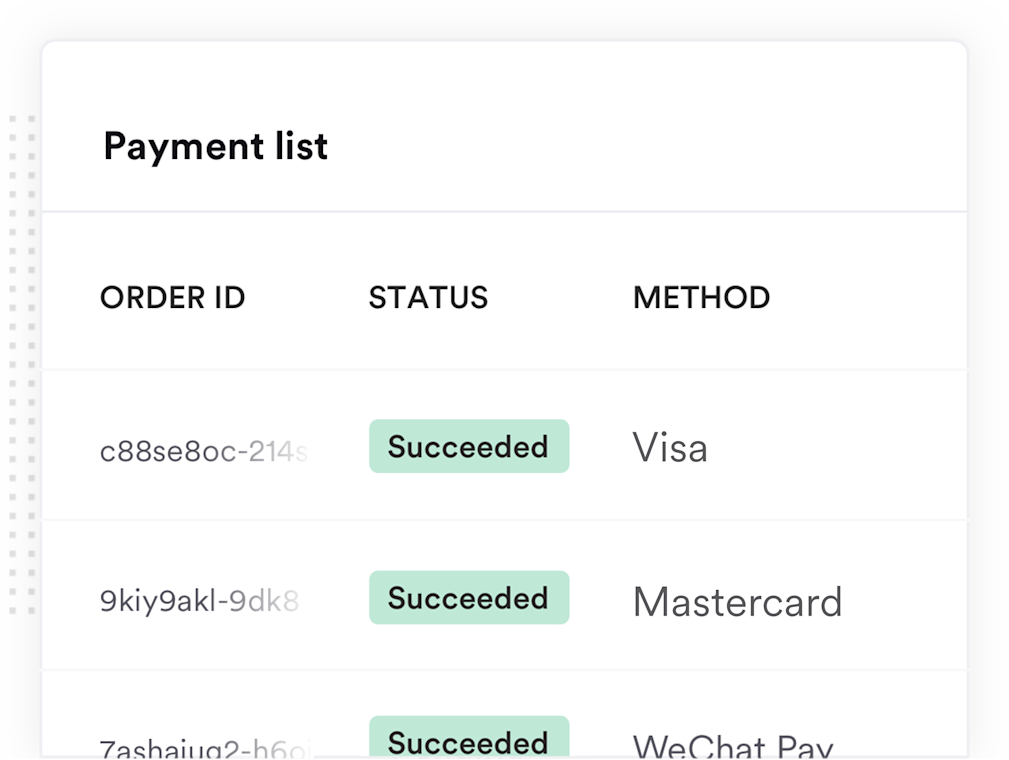Click the Succeeded badge on the Mastercard row
The image size is (1009, 760).
pyautogui.click(x=469, y=598)
